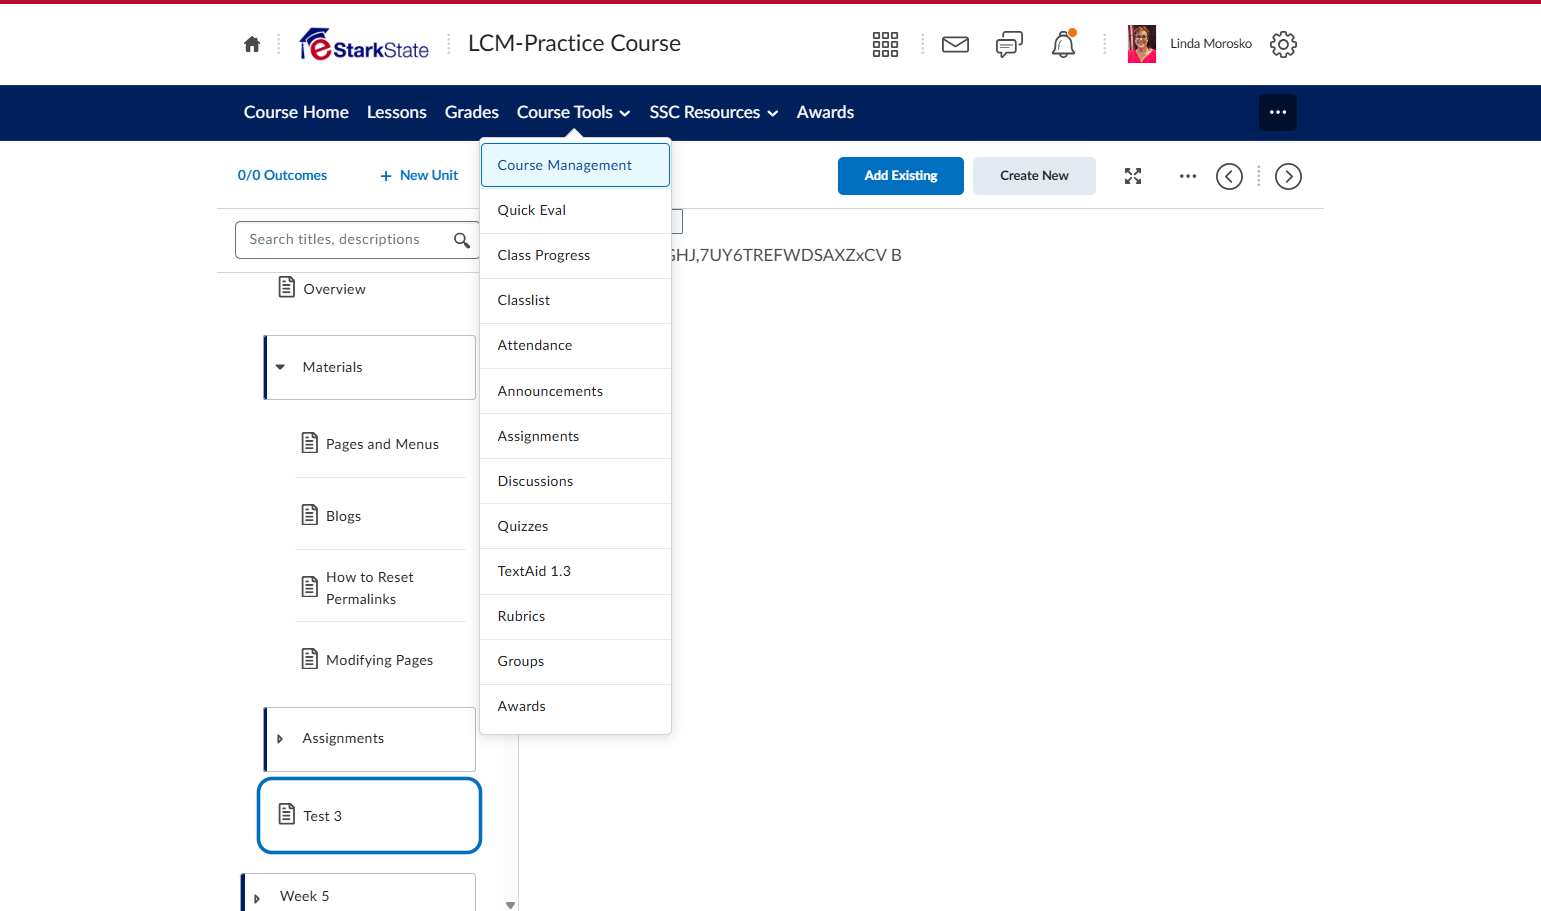Open Discussions from the menu
The width and height of the screenshot is (1541, 911).
[x=575, y=481]
